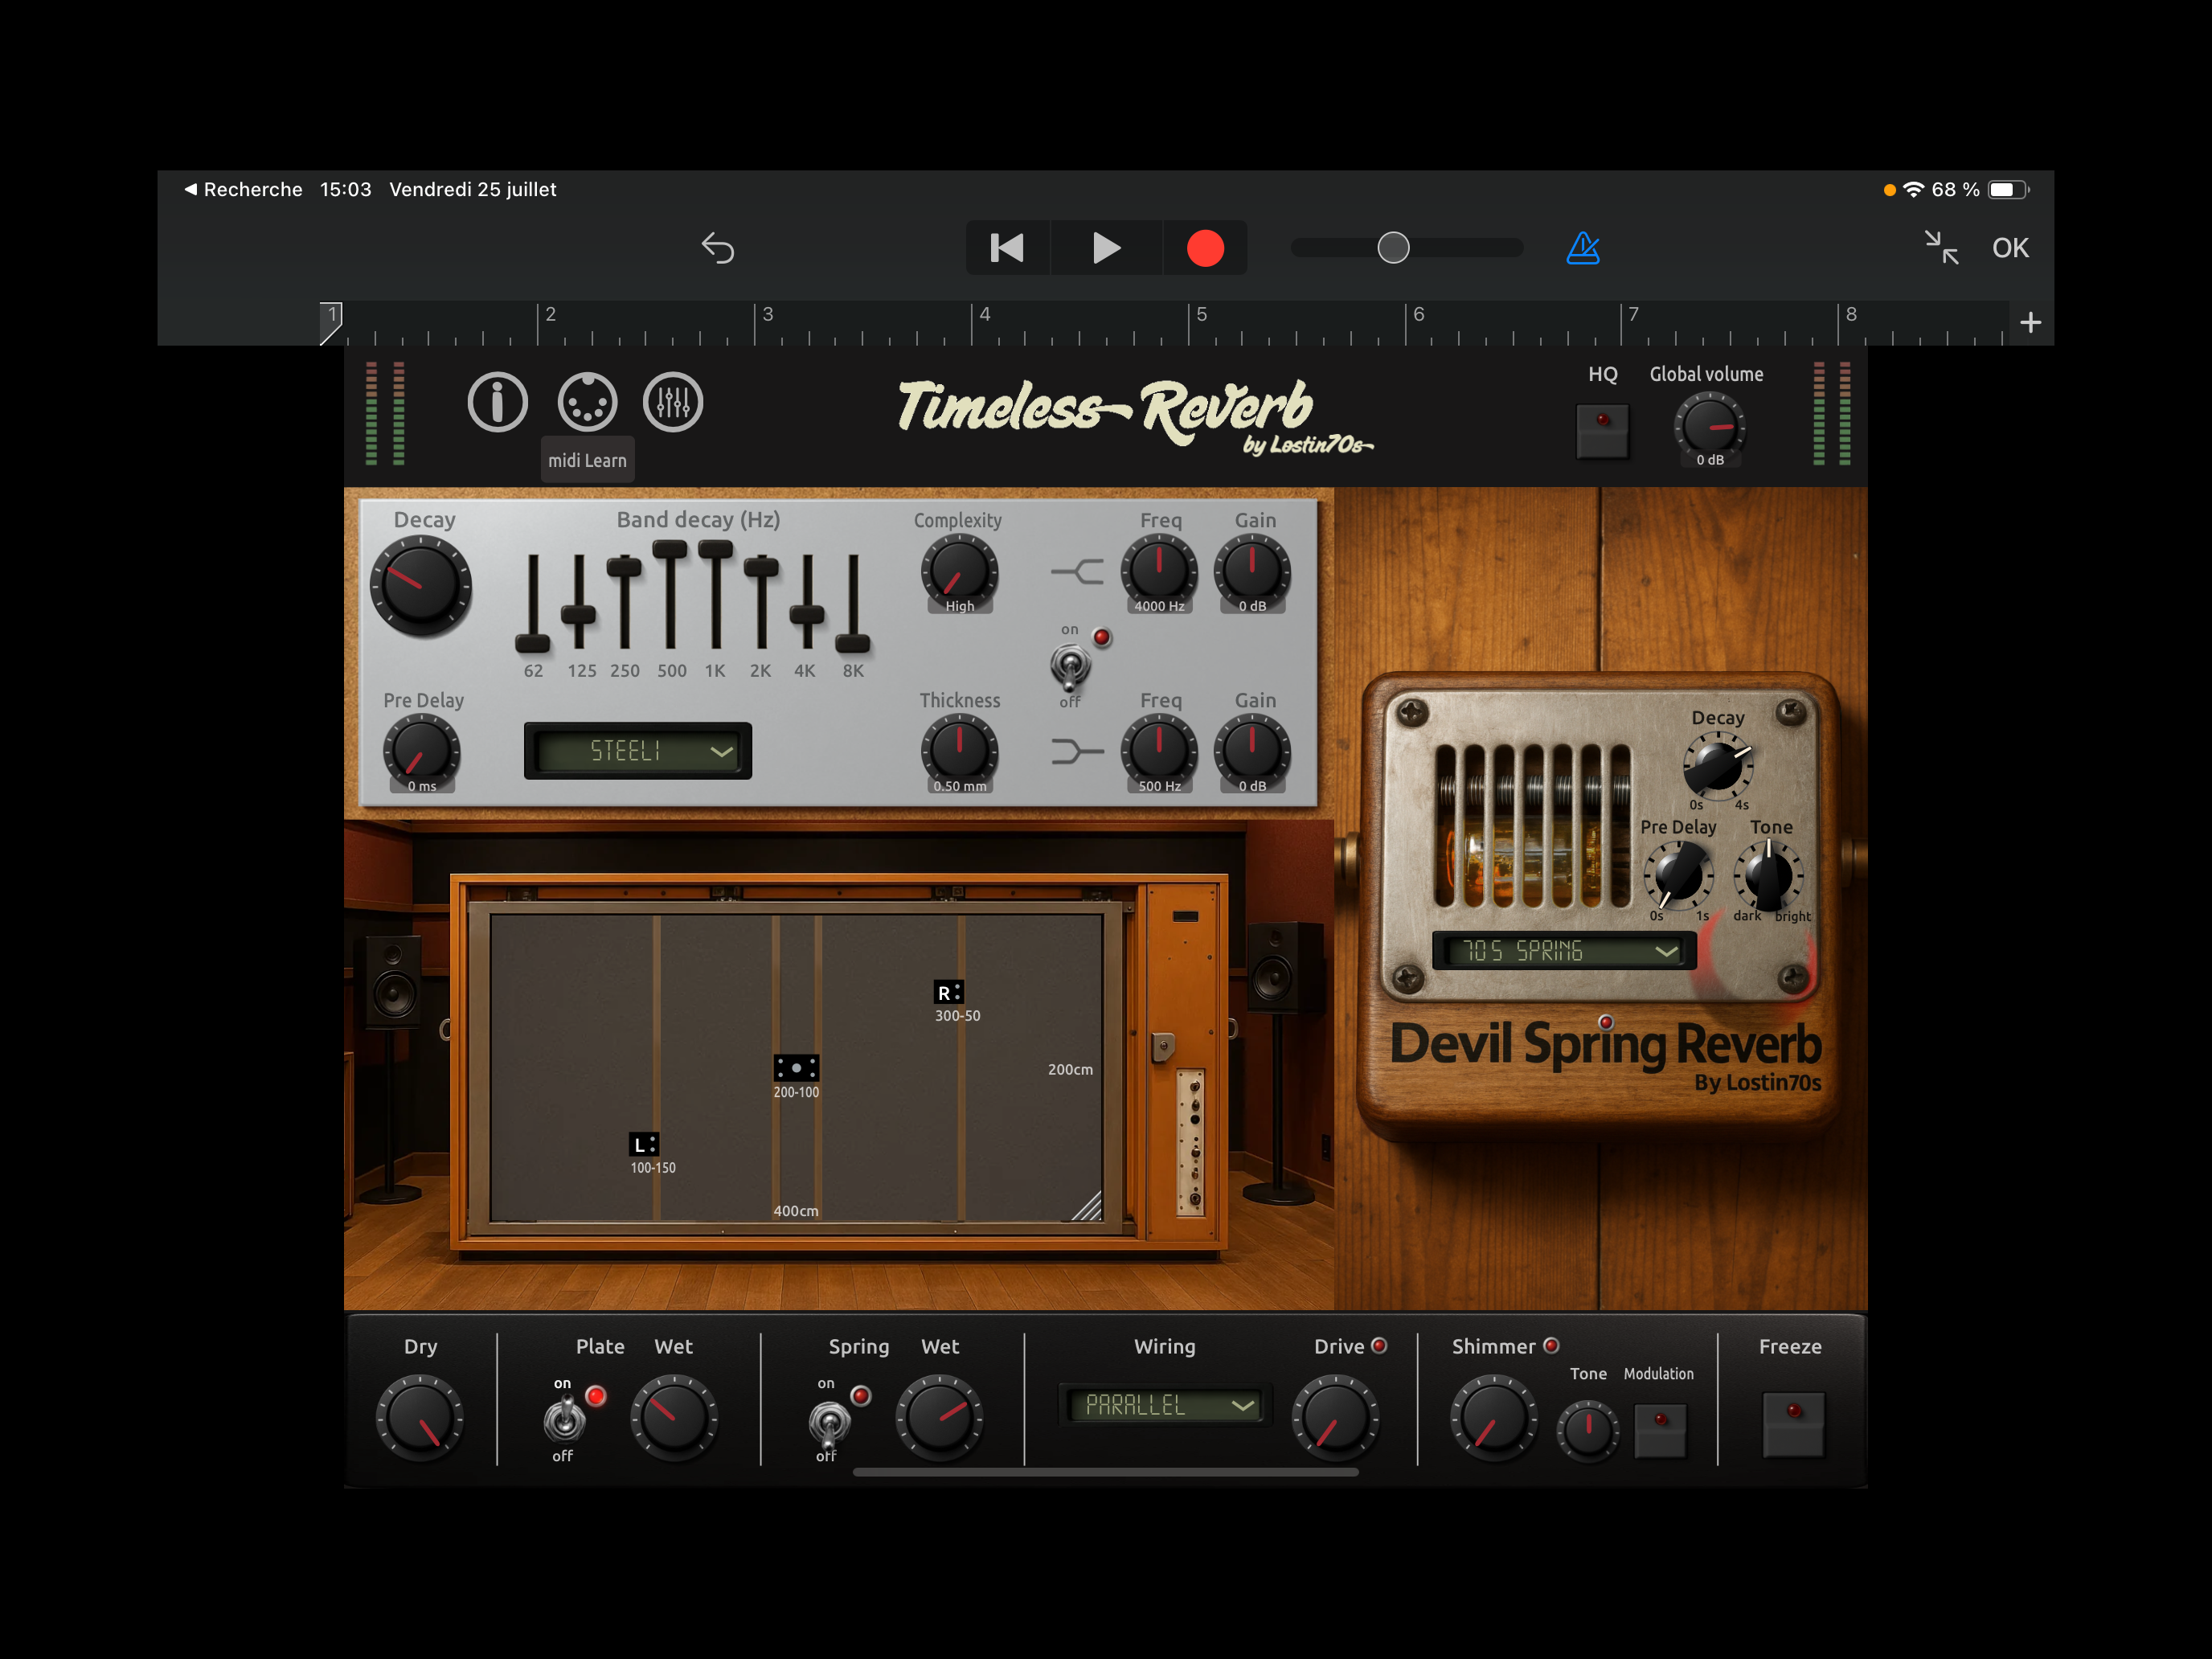
Task: Open the mixer sliders settings icon
Action: point(673,402)
